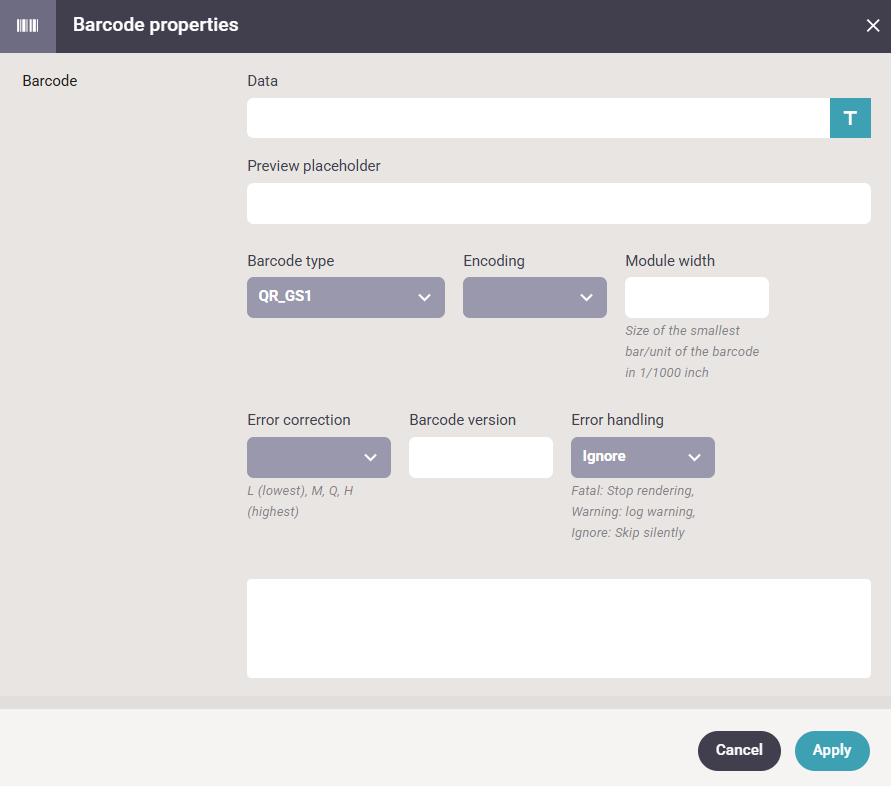Focus the Data input field
This screenshot has width=891, height=786.
538,118
